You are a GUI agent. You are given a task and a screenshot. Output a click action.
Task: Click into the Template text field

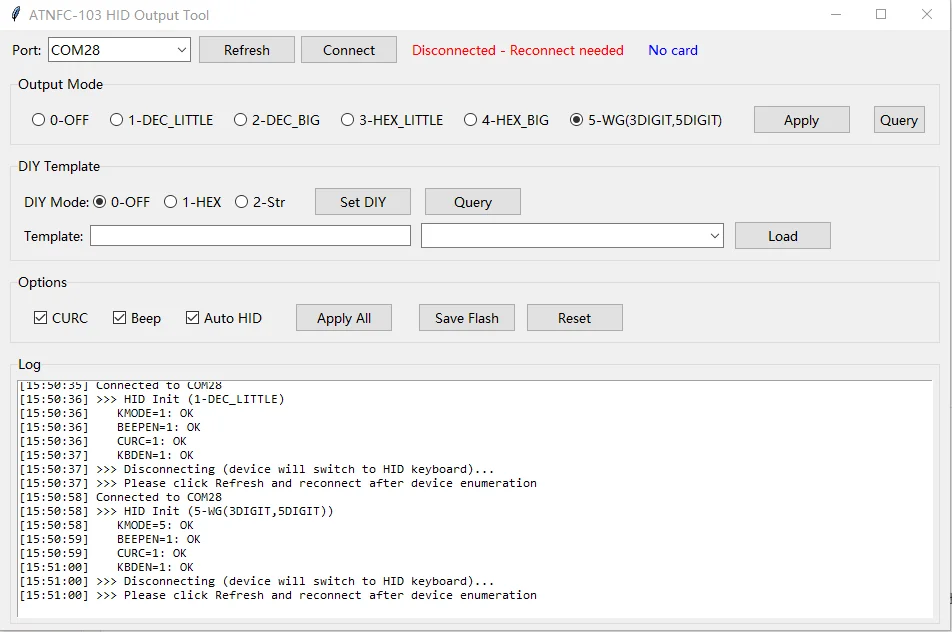[x=250, y=236]
